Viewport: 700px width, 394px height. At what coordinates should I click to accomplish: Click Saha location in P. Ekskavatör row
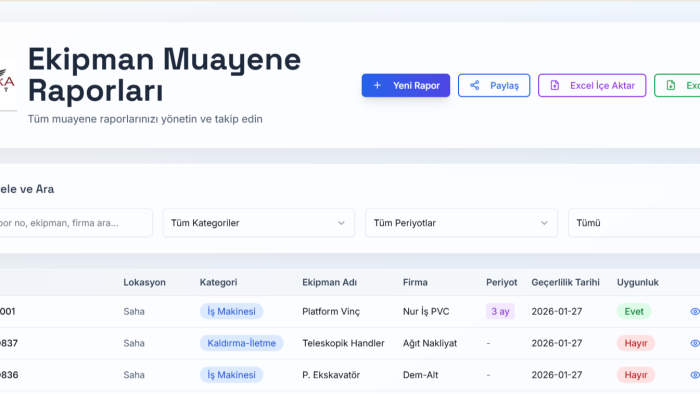(x=134, y=375)
